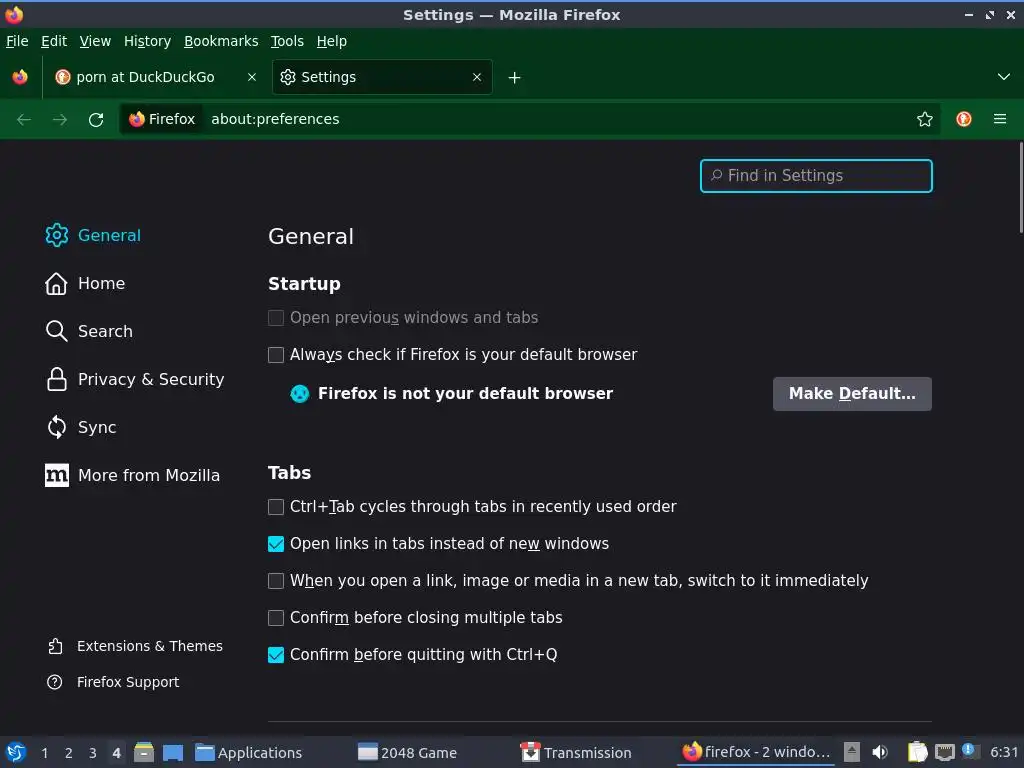Viewport: 1024px width, 768px height.
Task: Open the volume speaker tray icon
Action: point(880,752)
